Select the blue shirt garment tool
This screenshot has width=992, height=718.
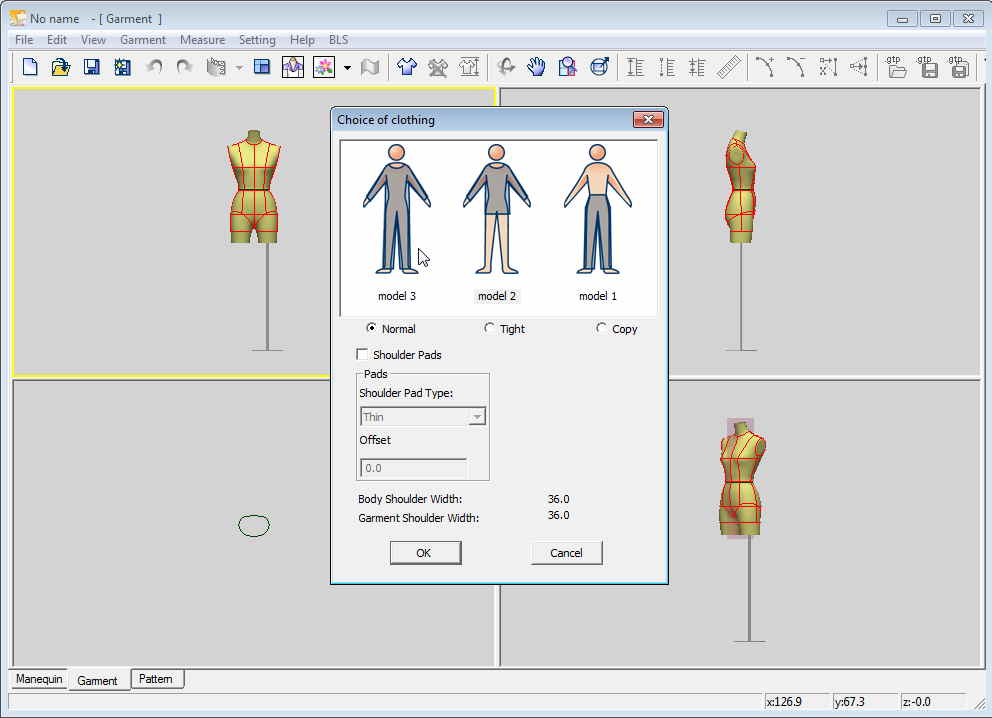pos(406,67)
